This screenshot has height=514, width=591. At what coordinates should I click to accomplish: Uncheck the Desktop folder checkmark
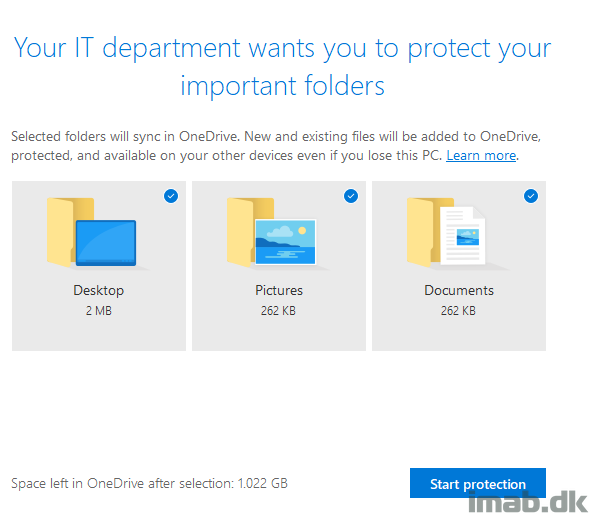[x=171, y=196]
